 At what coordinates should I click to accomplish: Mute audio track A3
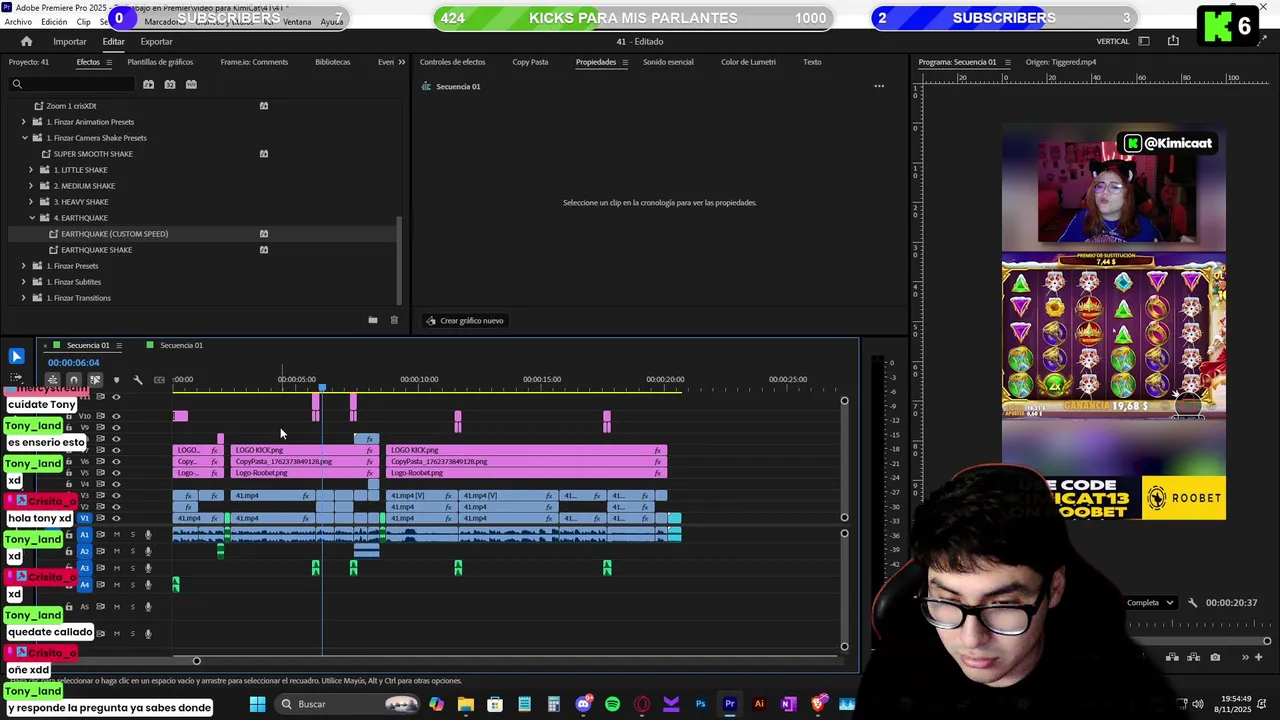coord(116,568)
